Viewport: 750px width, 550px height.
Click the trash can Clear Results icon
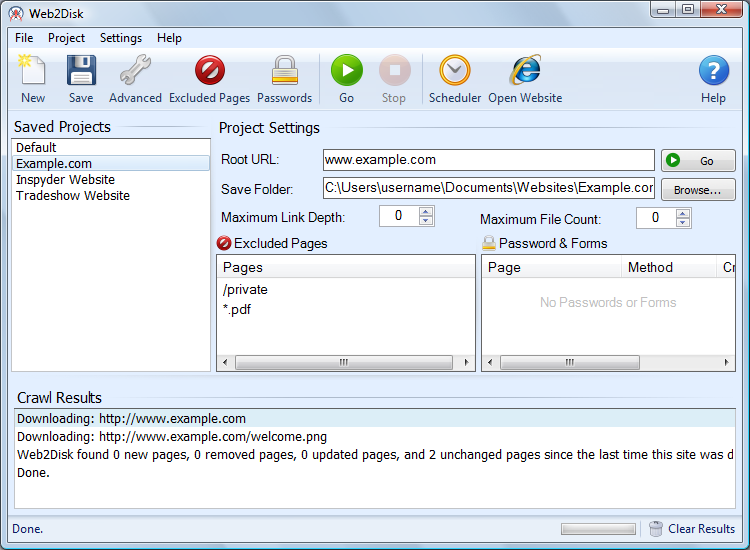656,528
